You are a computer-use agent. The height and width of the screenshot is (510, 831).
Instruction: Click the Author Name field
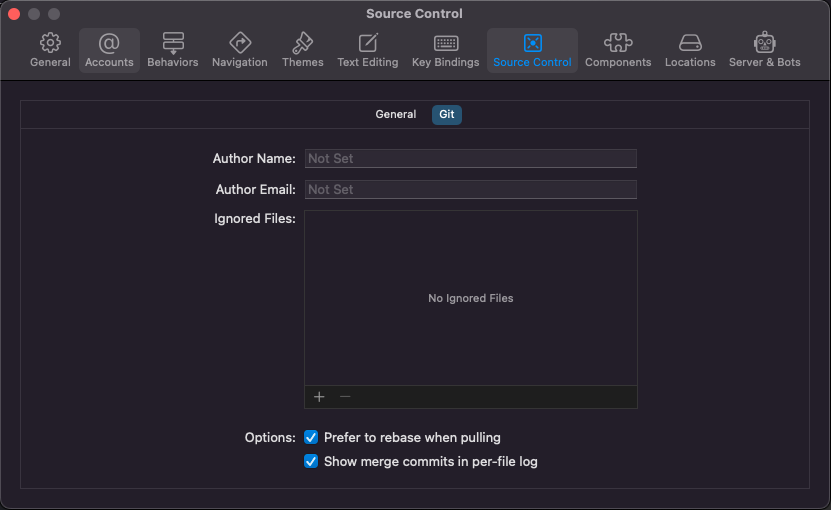(x=471, y=159)
